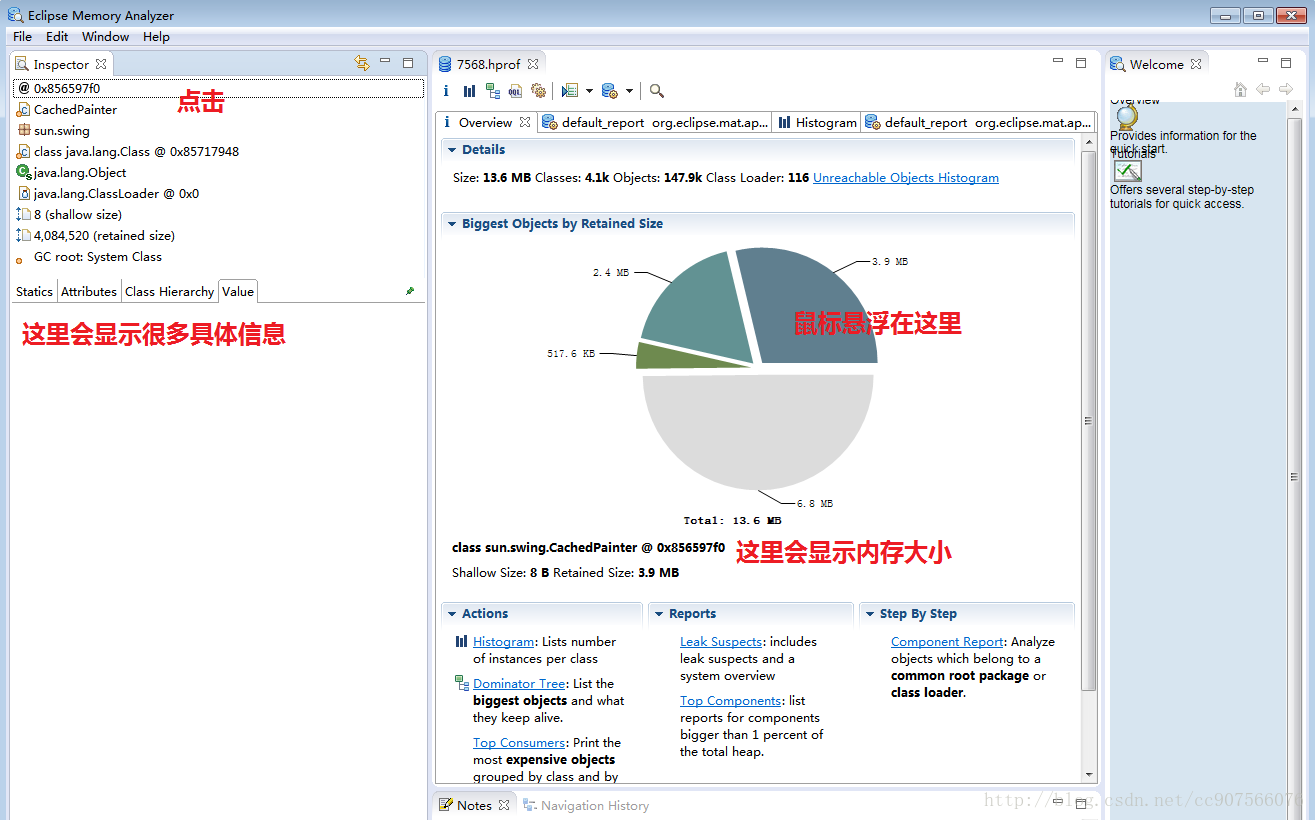Open the query browser dropdown arrow
The width and height of the screenshot is (1315, 820).
point(629,91)
